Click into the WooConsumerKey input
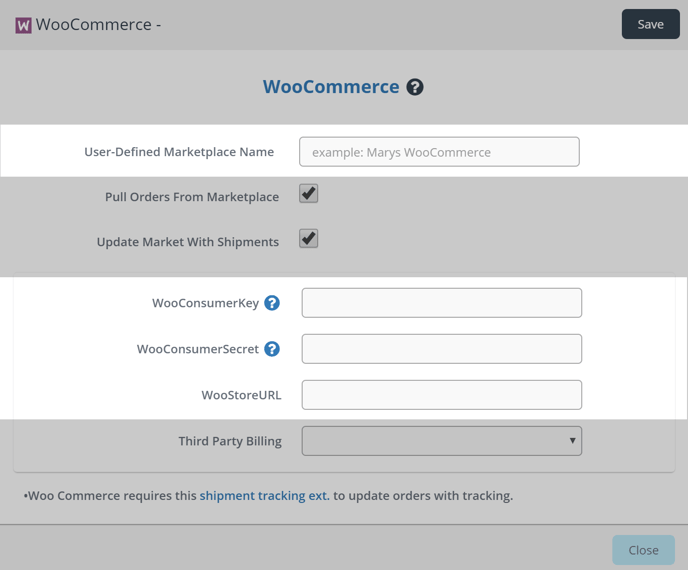The image size is (688, 570). click(x=441, y=303)
